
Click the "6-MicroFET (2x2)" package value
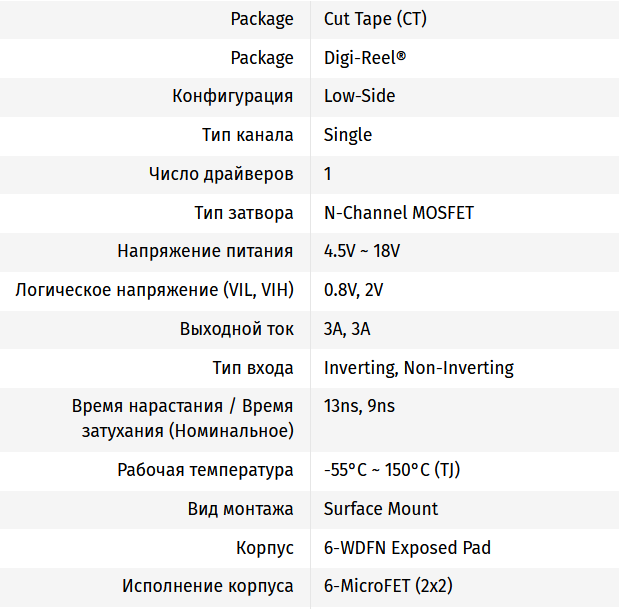point(394,586)
